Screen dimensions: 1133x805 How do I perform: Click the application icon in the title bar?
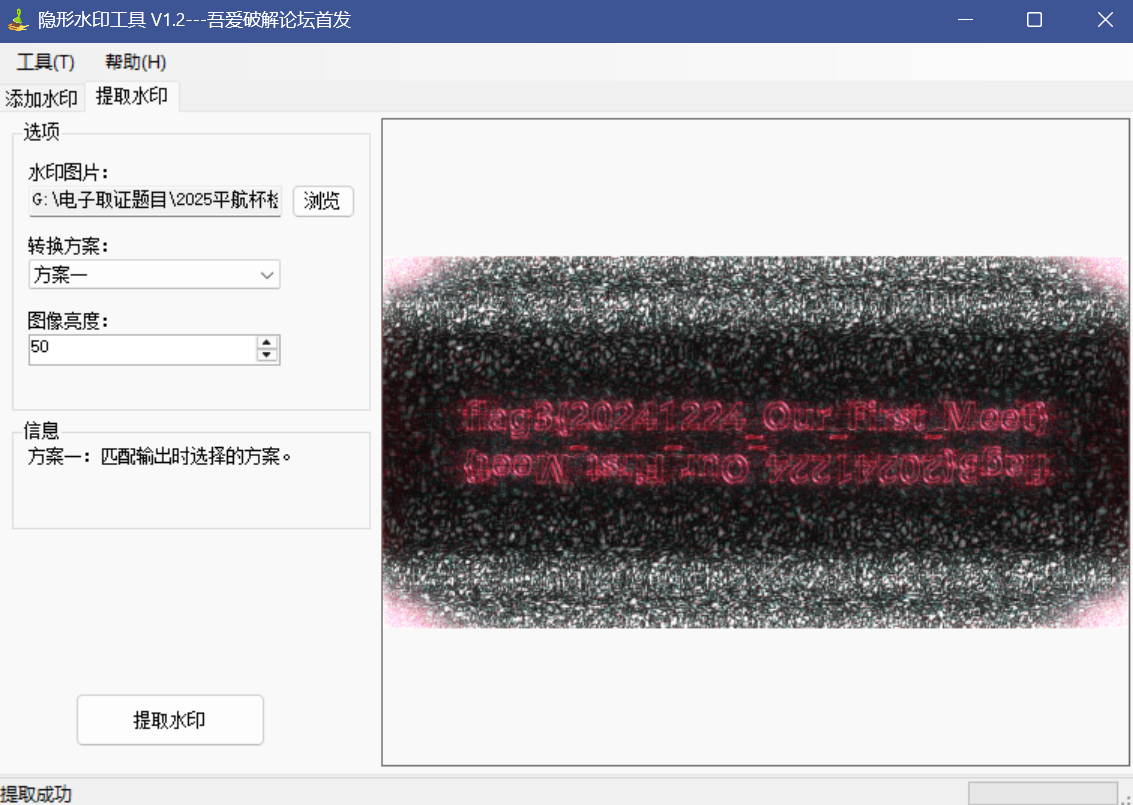pos(18,20)
